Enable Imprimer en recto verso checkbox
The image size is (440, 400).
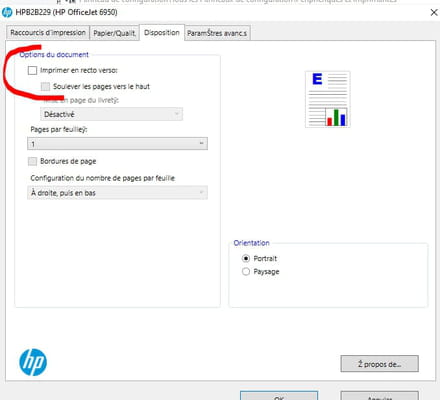(32, 70)
